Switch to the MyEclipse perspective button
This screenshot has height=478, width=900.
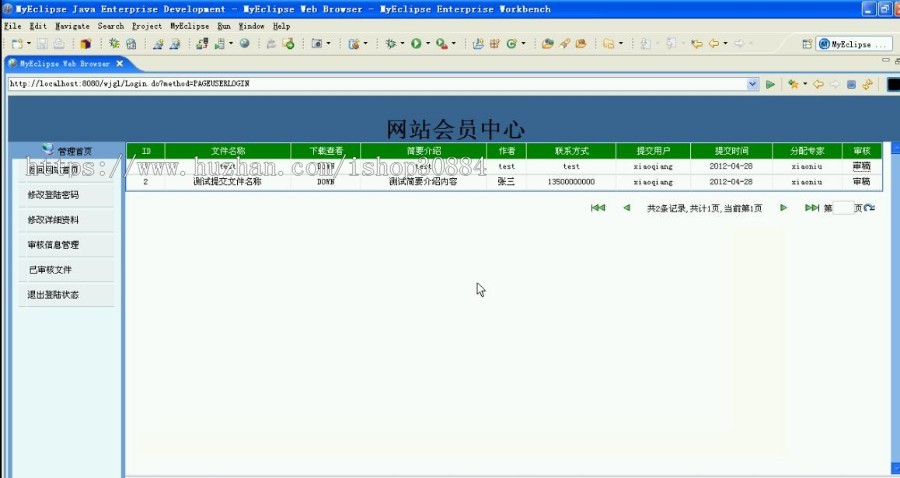[x=854, y=44]
